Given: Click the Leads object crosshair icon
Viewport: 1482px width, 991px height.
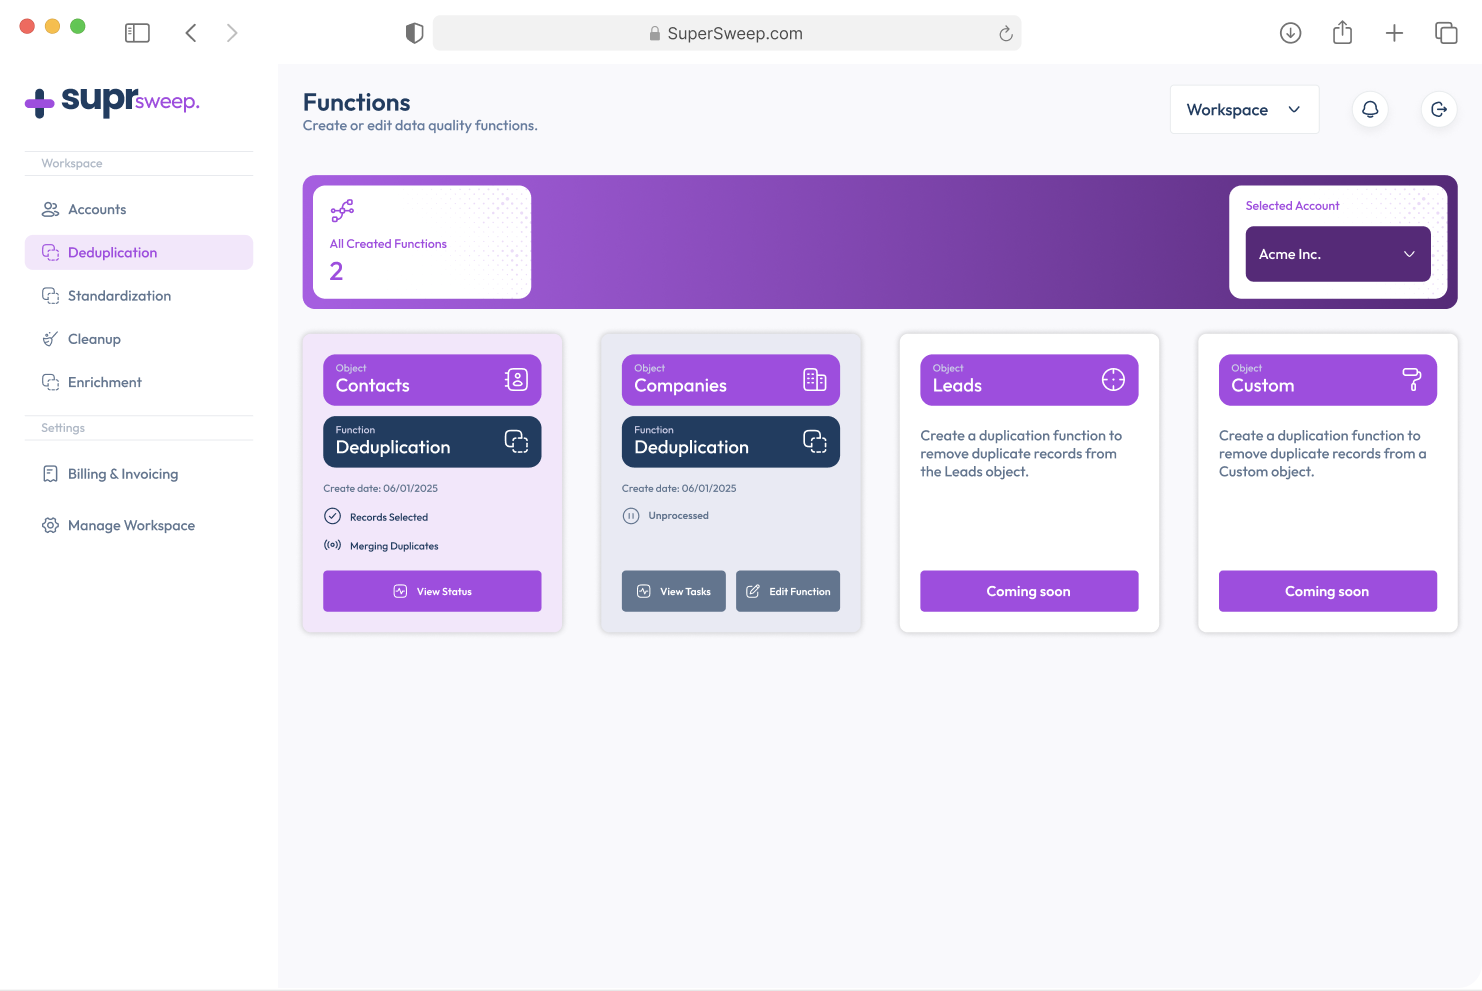Looking at the screenshot, I should [1113, 380].
